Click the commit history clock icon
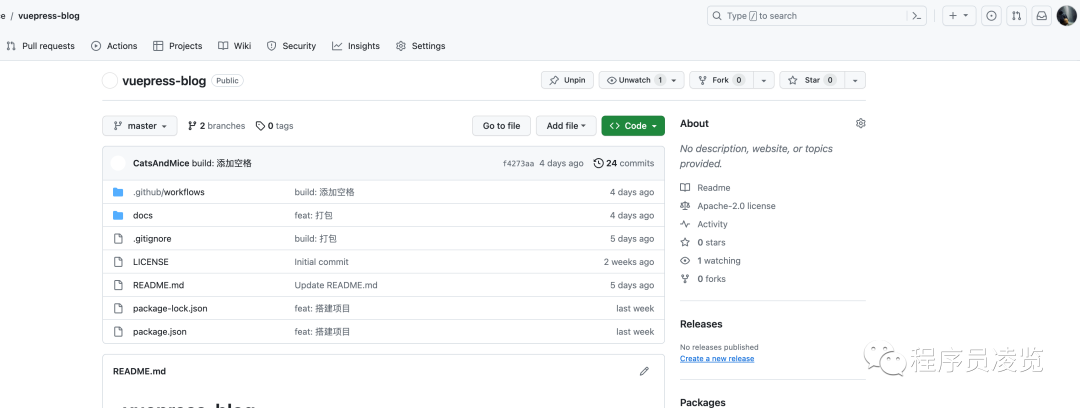This screenshot has width=1080, height=408. click(598, 163)
